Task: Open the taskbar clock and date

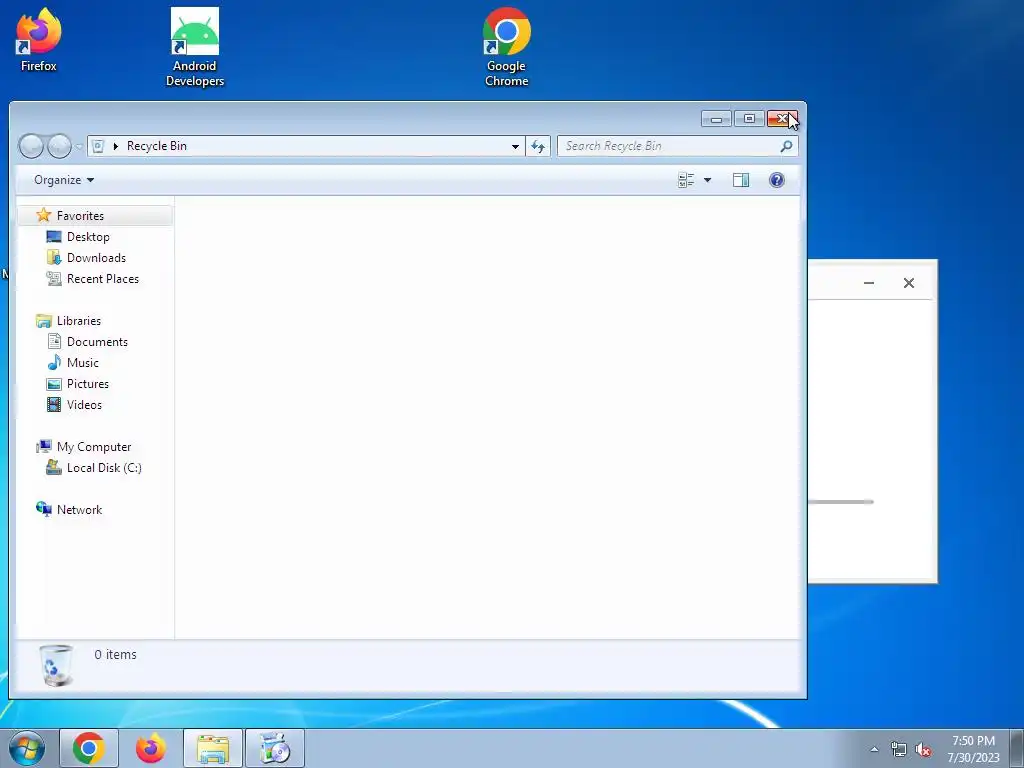Action: click(x=973, y=749)
